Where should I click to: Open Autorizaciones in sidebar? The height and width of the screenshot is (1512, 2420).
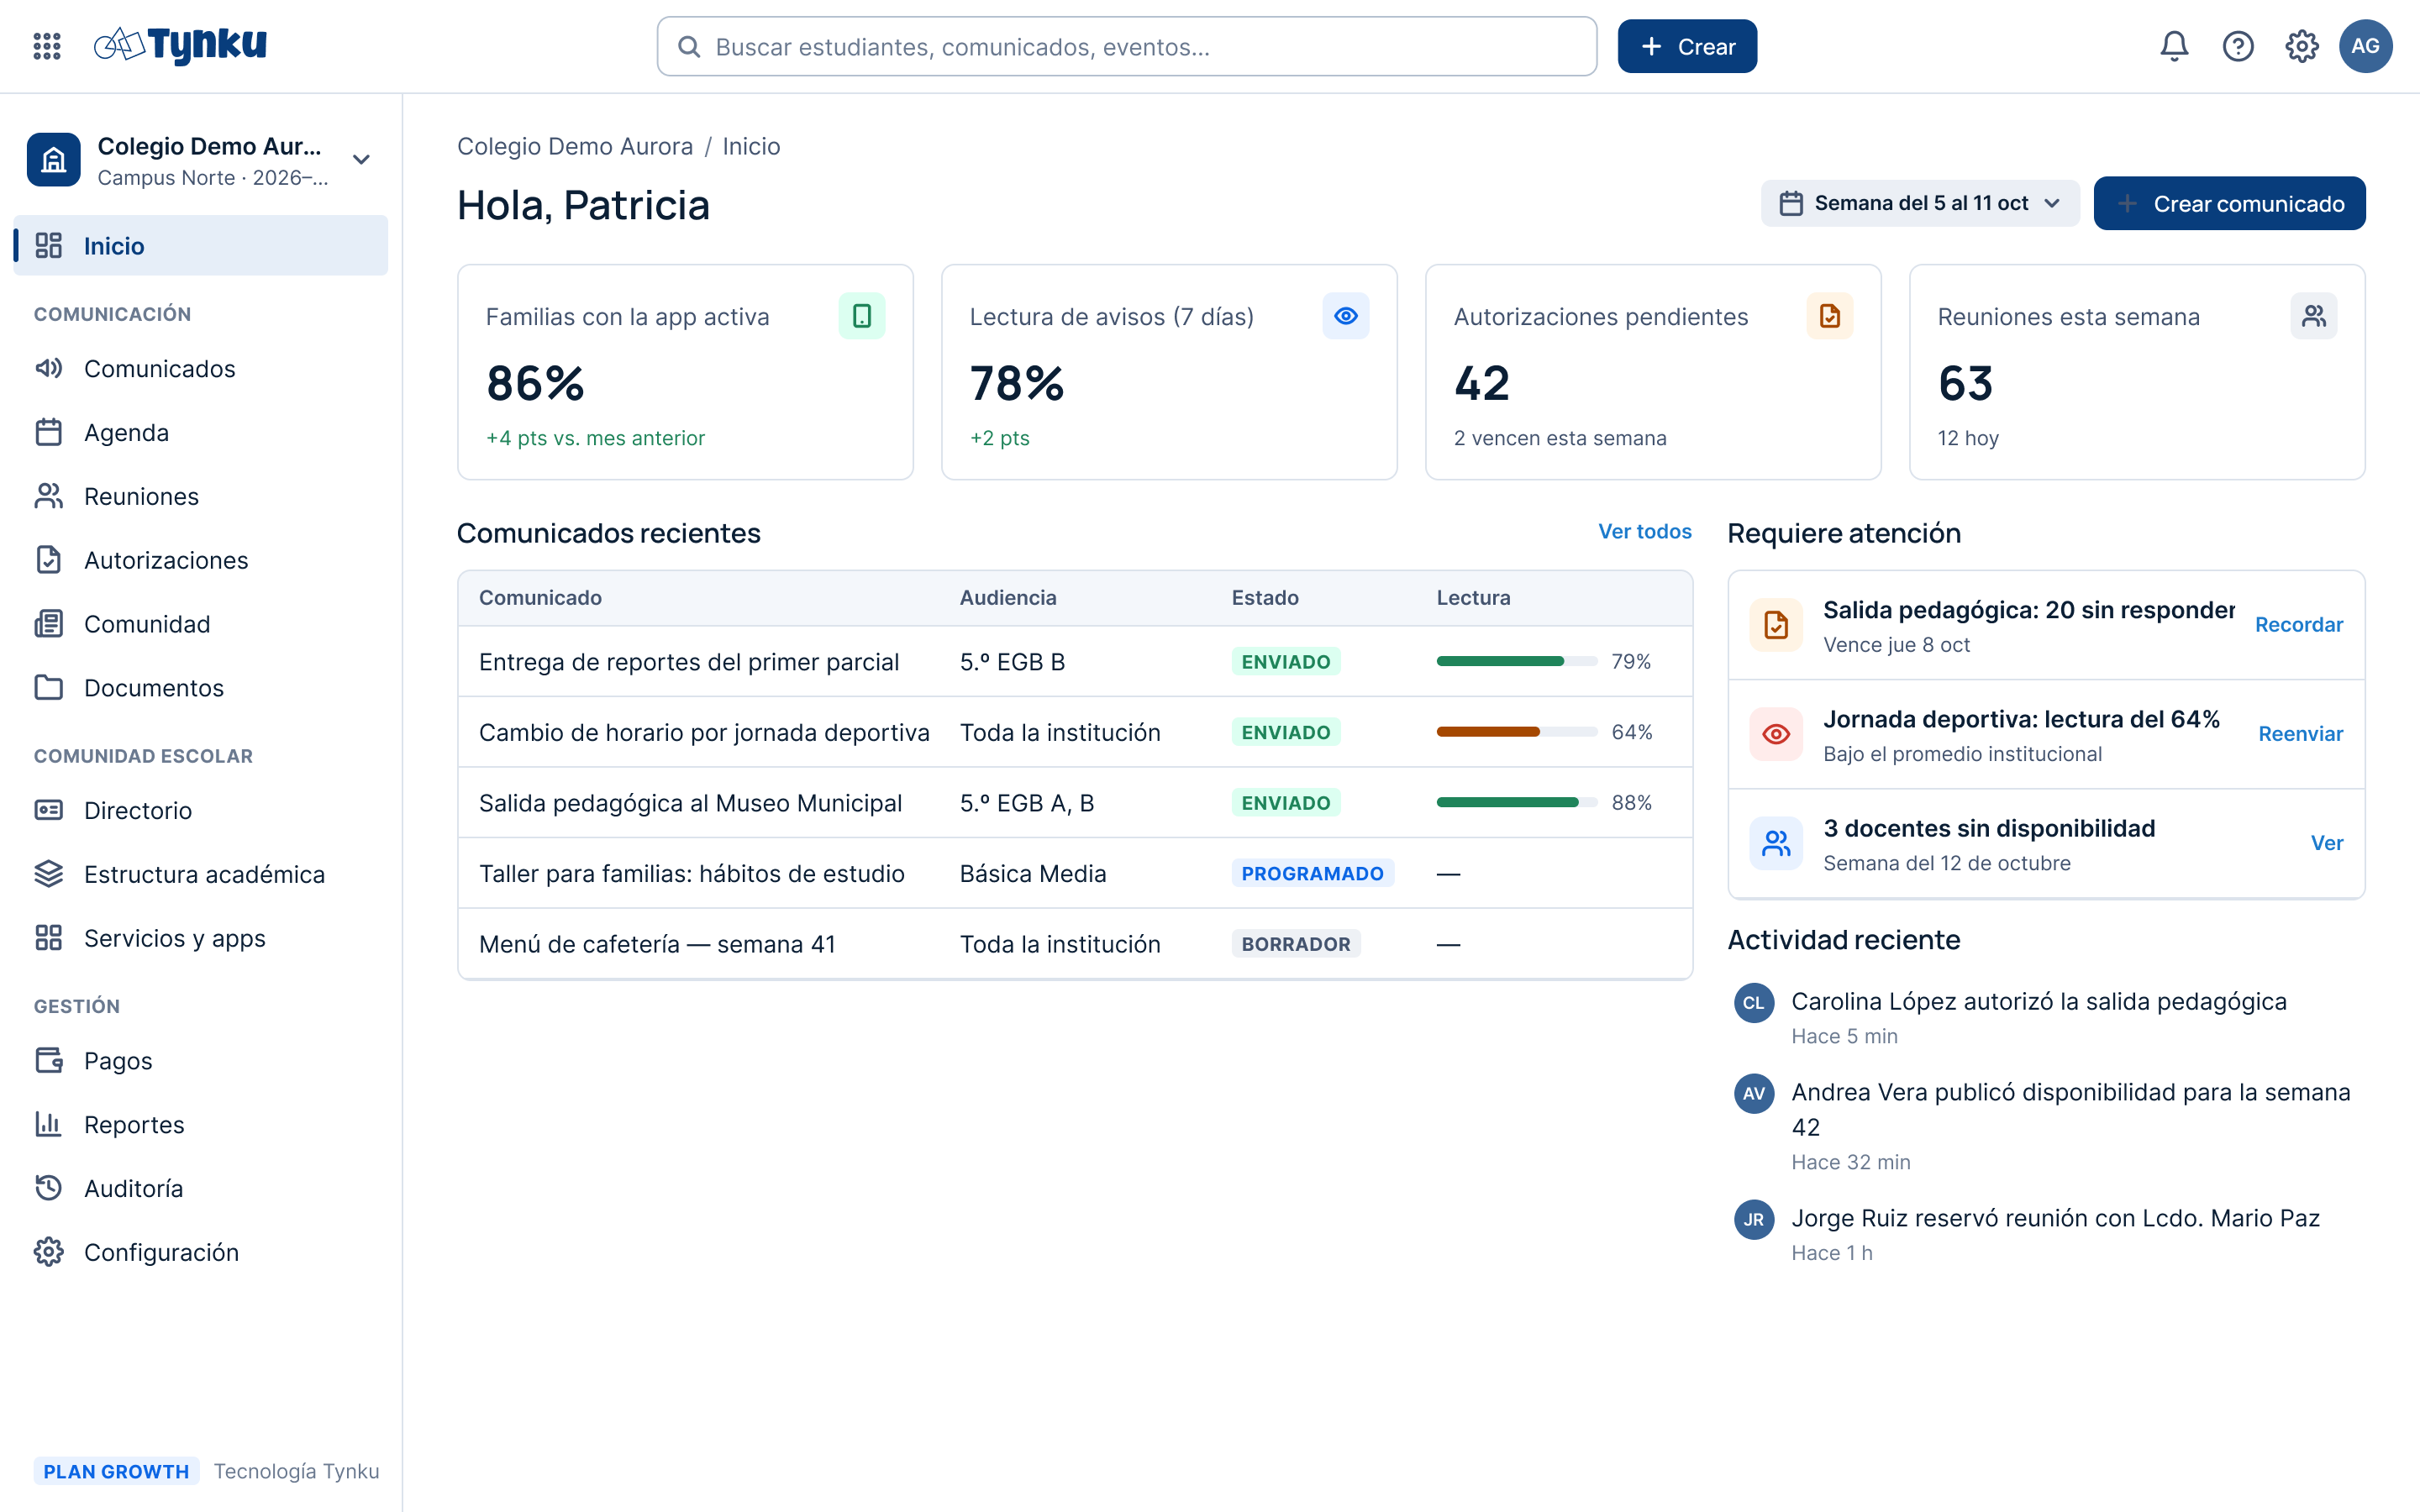[x=201, y=560]
